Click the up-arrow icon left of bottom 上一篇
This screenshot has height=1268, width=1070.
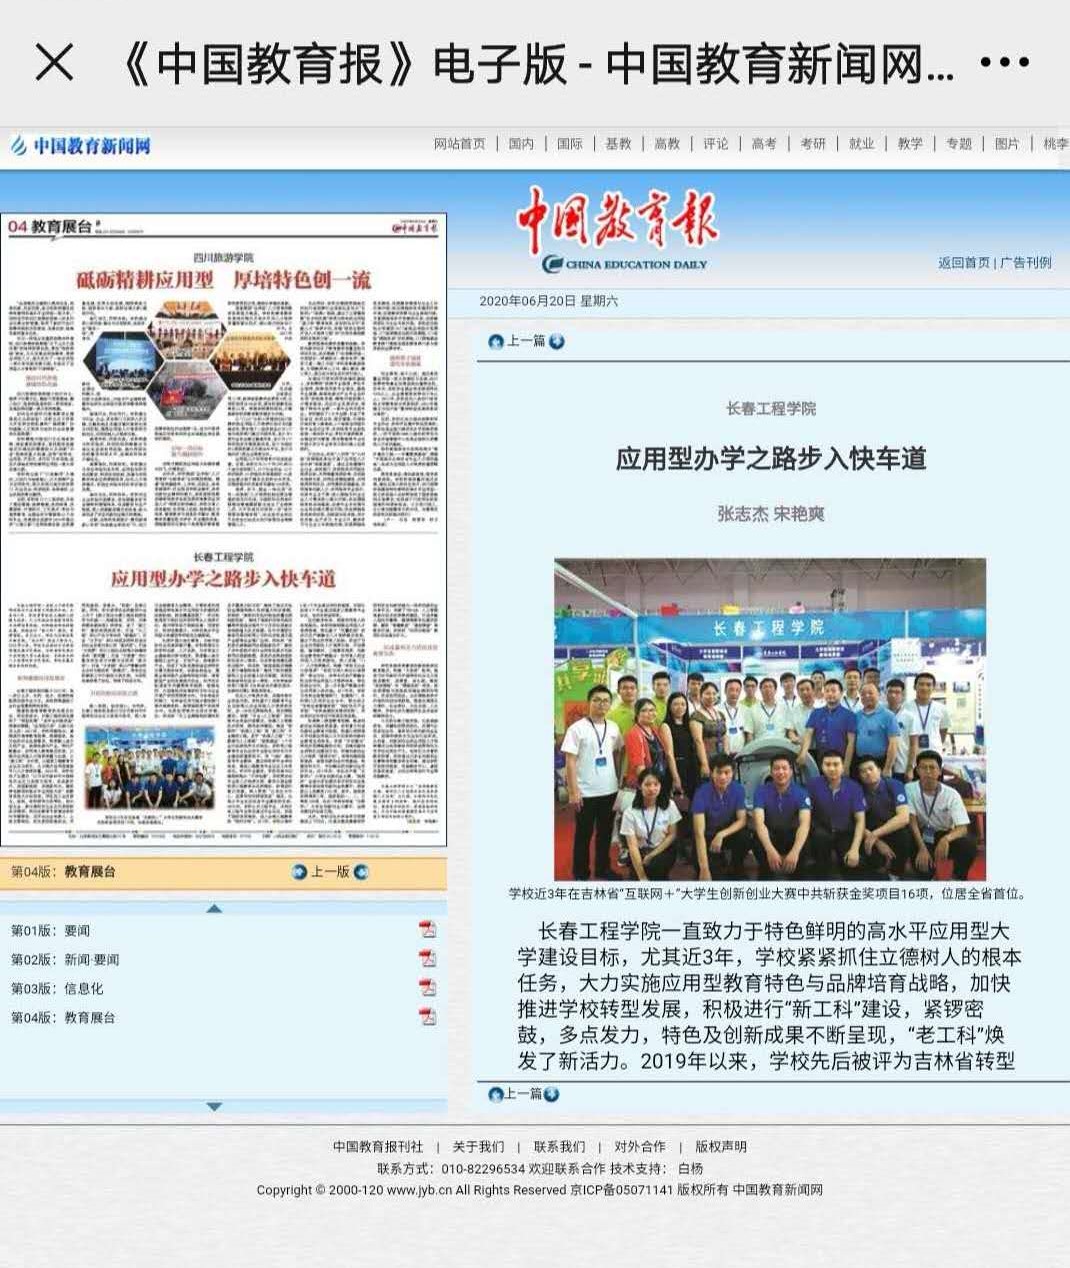coord(495,1094)
